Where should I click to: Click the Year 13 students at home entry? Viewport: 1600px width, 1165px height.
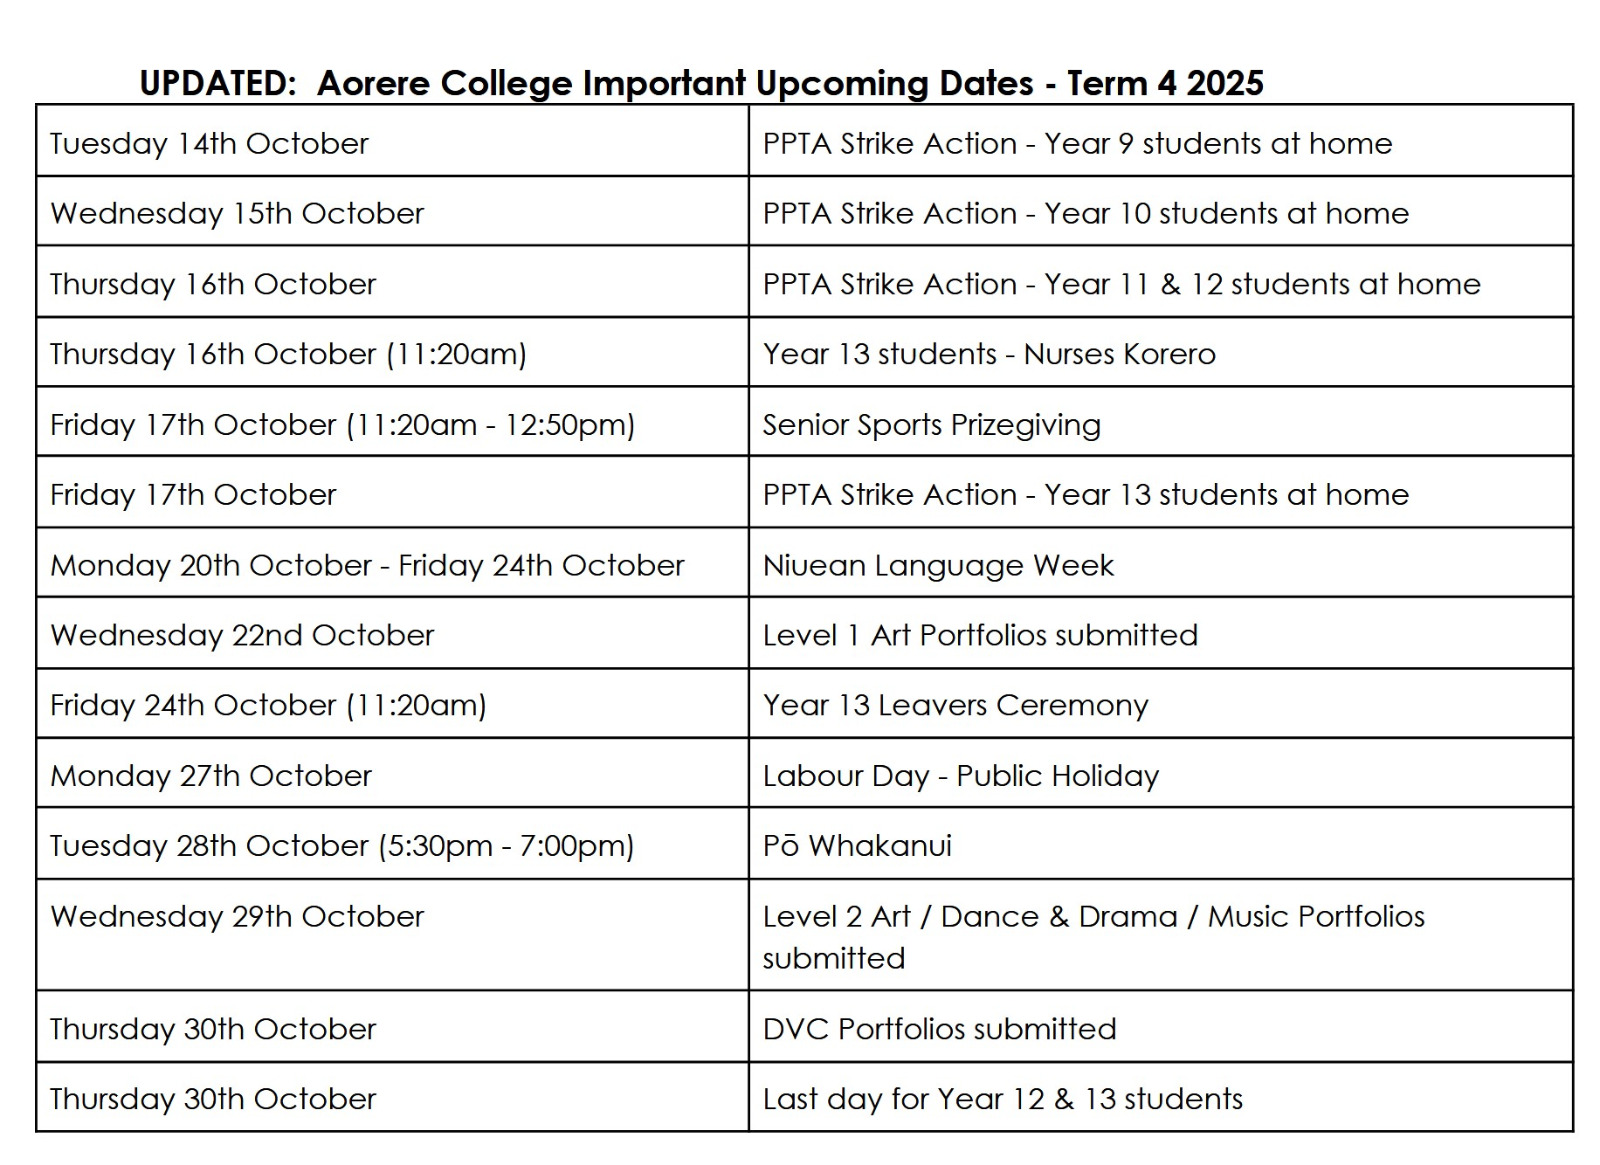1085,495
